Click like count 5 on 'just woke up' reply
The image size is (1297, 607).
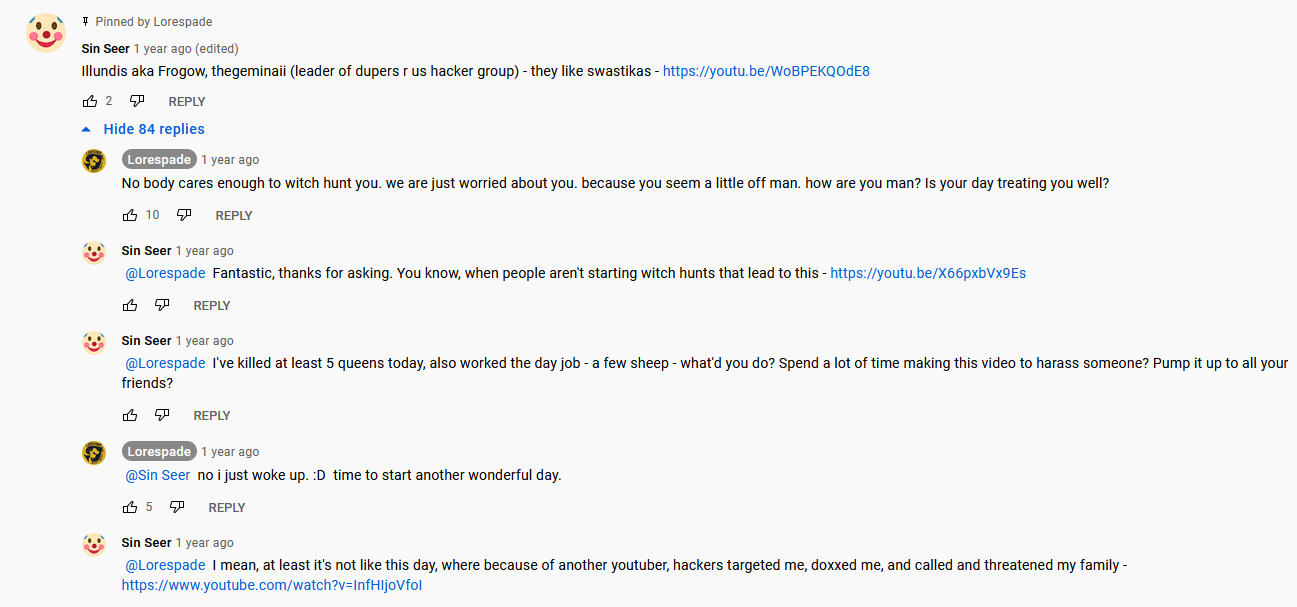(x=149, y=507)
